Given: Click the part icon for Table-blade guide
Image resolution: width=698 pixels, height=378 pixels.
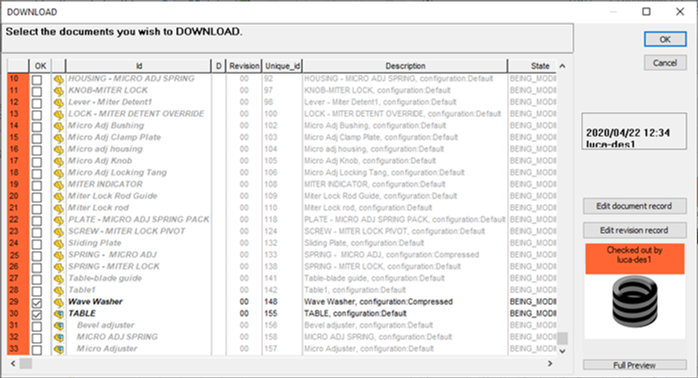Looking at the screenshot, I should (58, 279).
